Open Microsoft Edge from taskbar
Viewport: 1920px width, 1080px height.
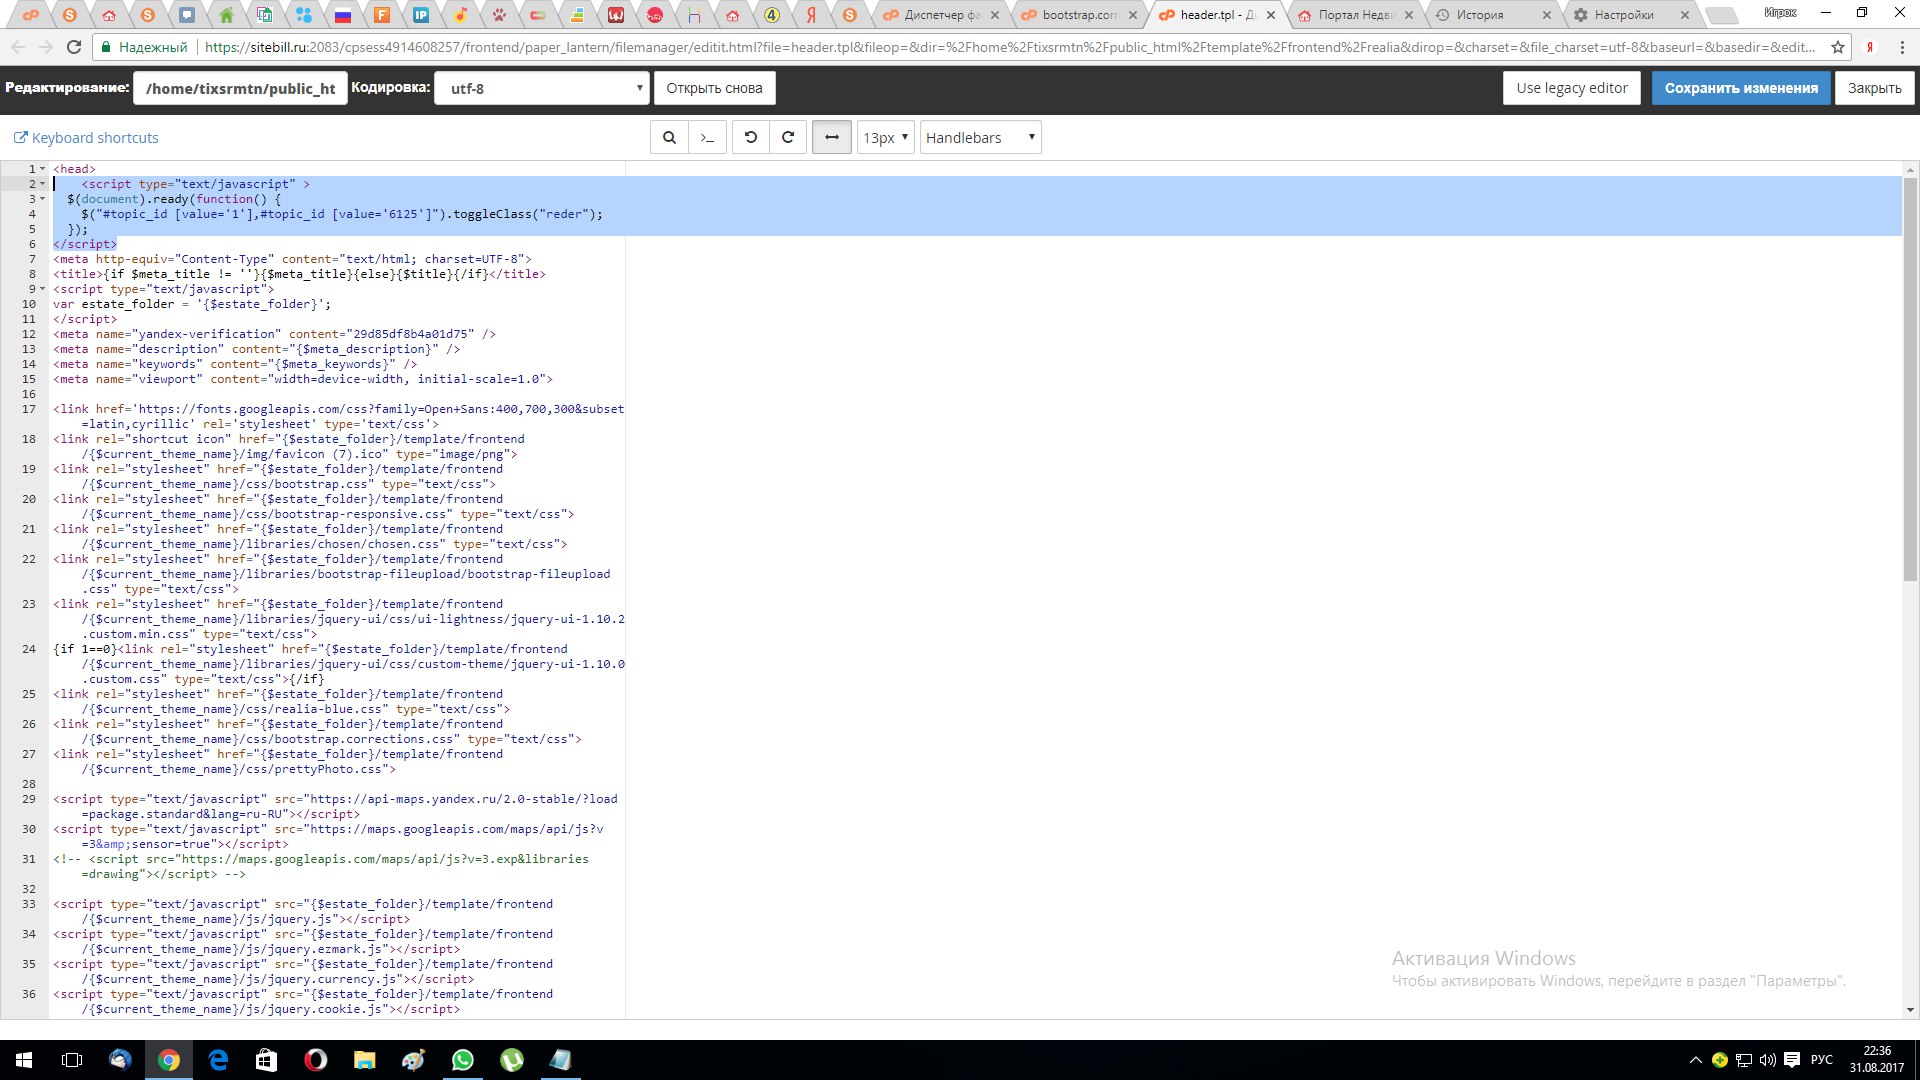coord(218,1060)
